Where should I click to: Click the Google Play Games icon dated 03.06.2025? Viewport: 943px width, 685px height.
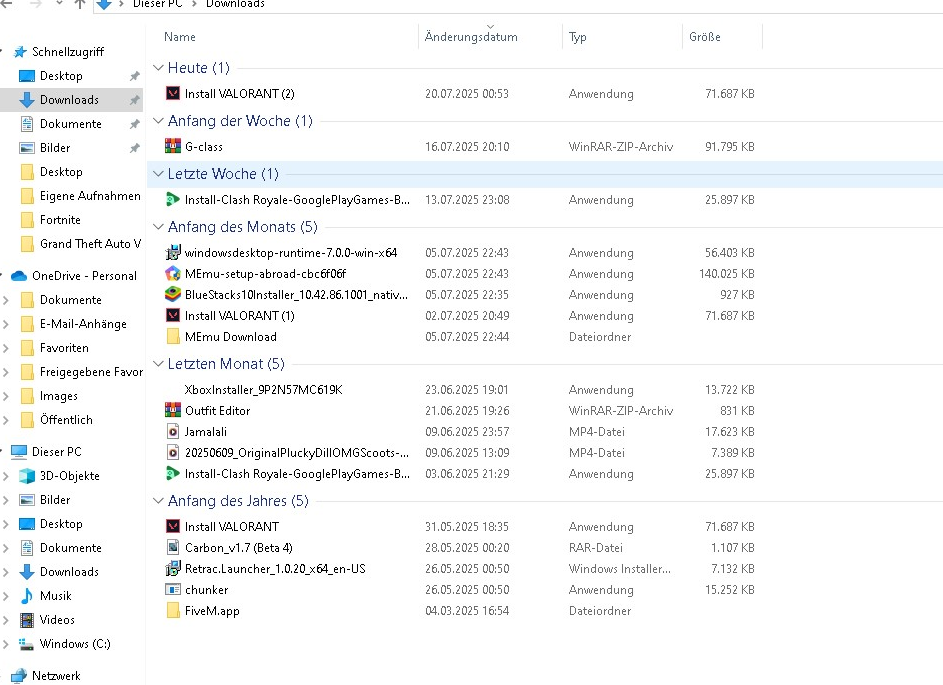pos(173,473)
